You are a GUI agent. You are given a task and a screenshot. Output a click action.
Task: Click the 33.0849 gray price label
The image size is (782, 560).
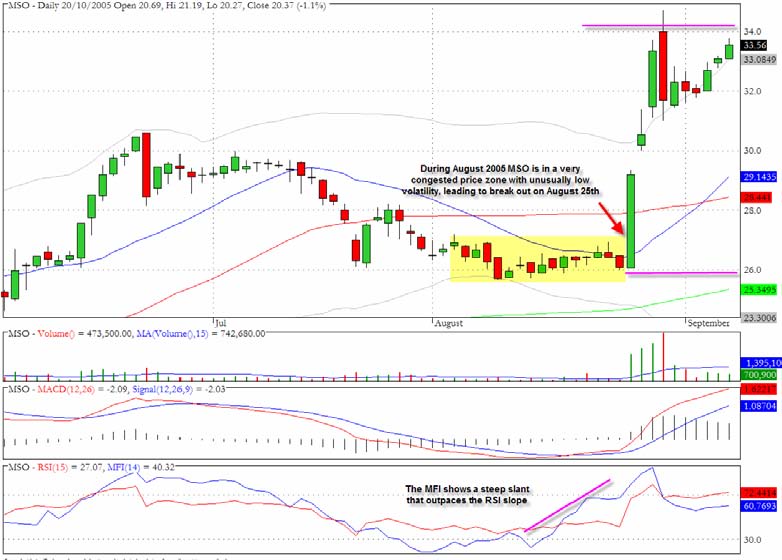point(760,60)
